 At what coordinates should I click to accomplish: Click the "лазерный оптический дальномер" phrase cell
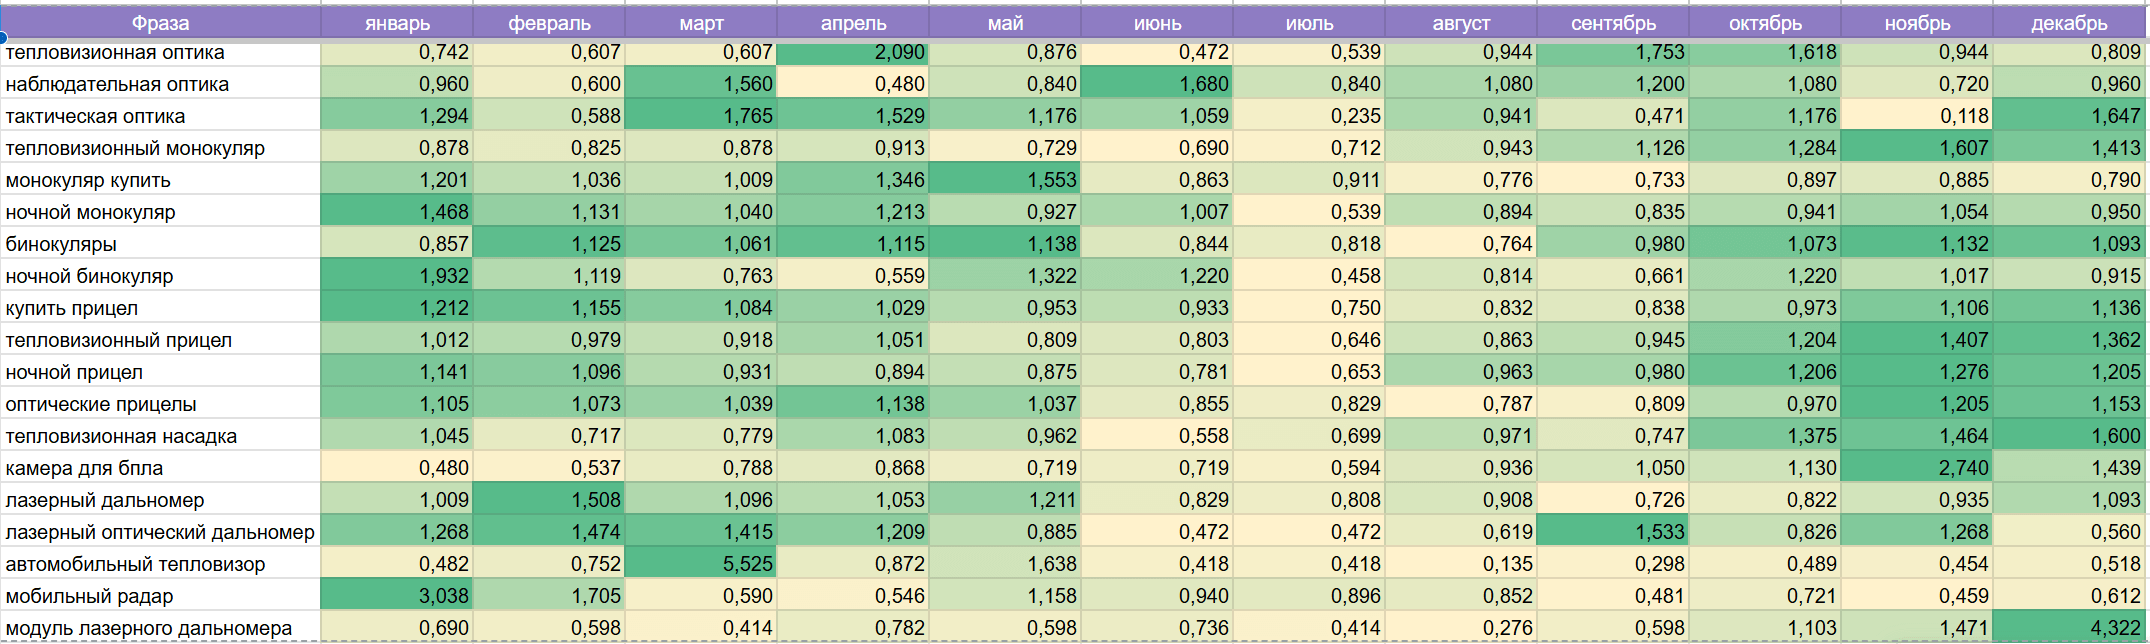tap(160, 533)
